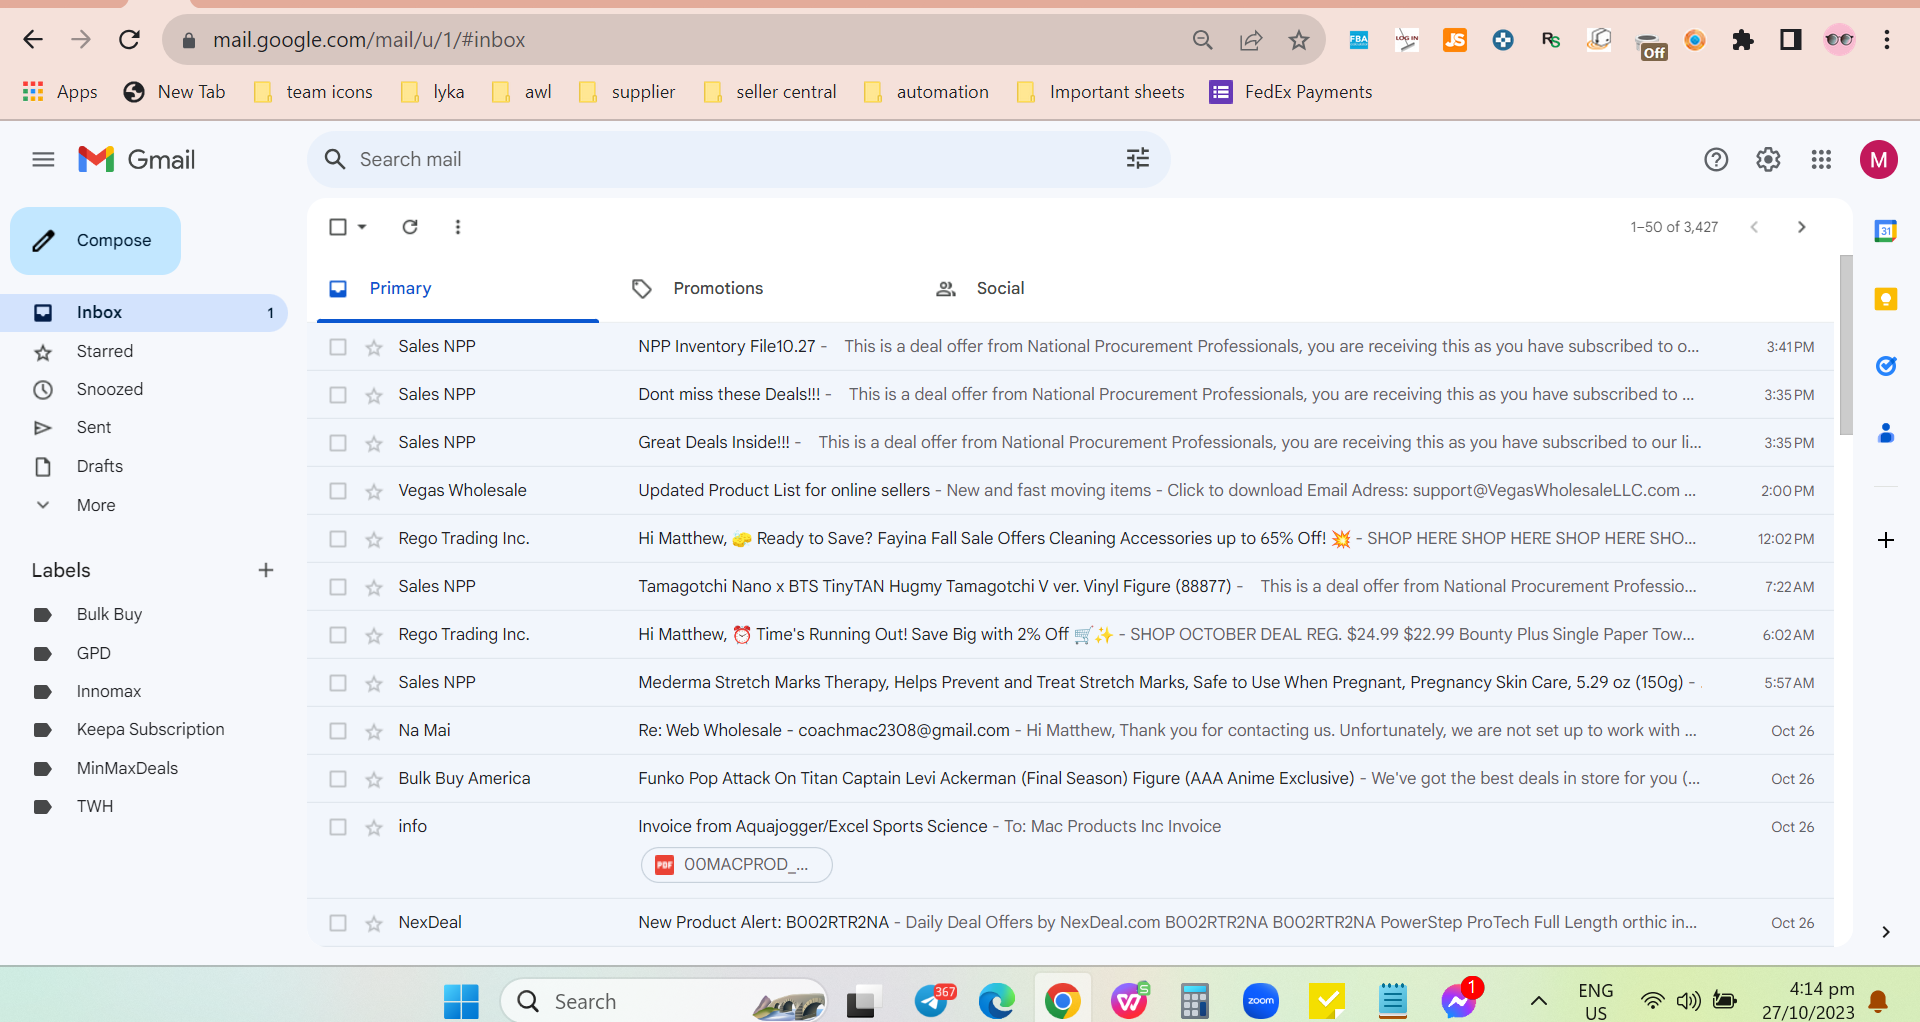1920x1022 pixels.
Task: Open Google Keep side panel icon
Action: click(1886, 299)
